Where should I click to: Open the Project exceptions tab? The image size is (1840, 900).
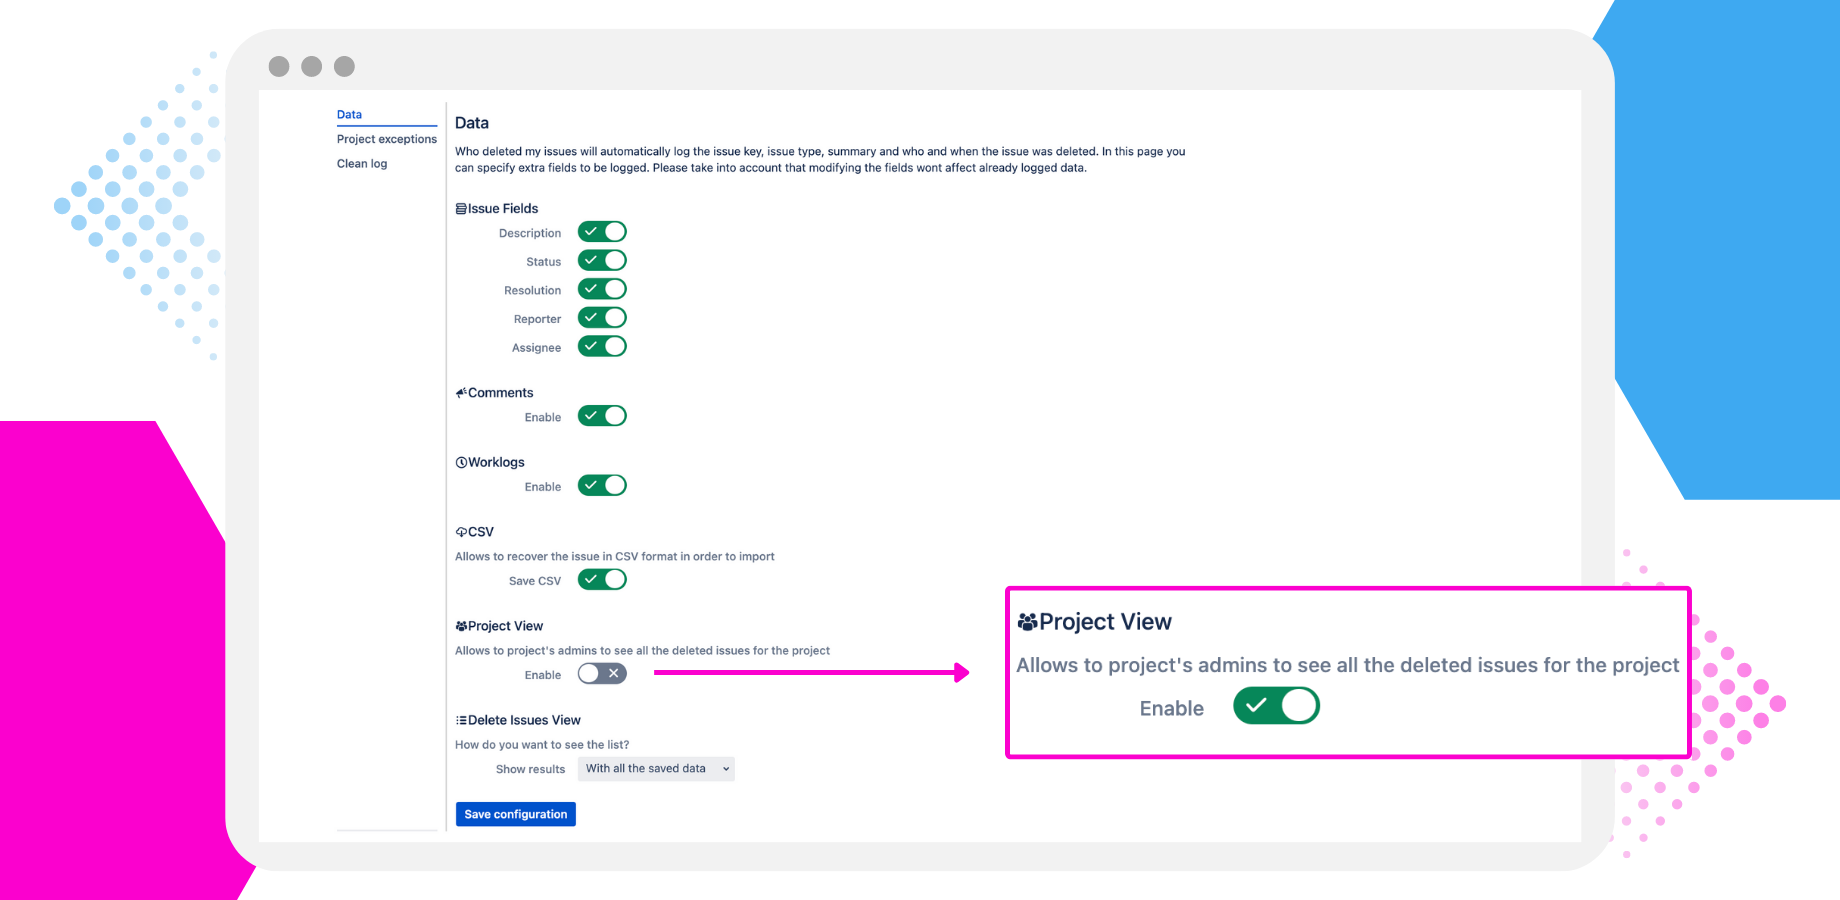[x=386, y=139]
